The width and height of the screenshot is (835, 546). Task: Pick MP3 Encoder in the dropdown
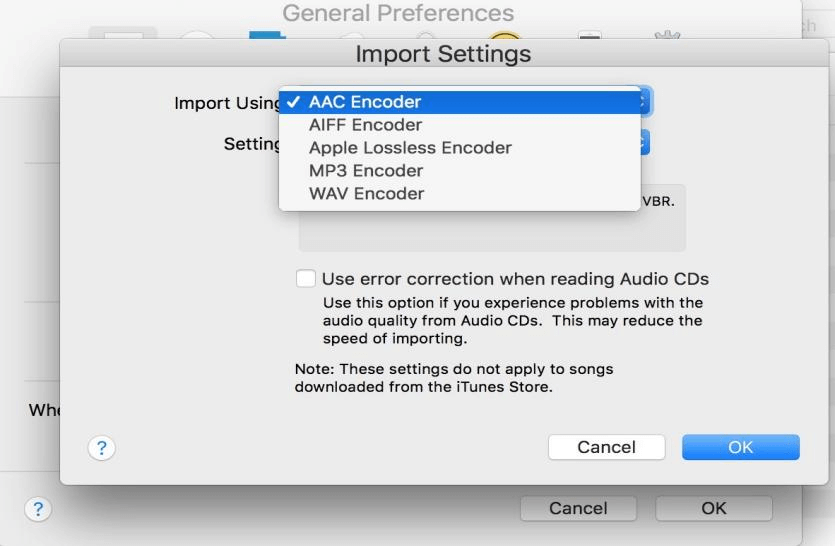pyautogui.click(x=366, y=171)
